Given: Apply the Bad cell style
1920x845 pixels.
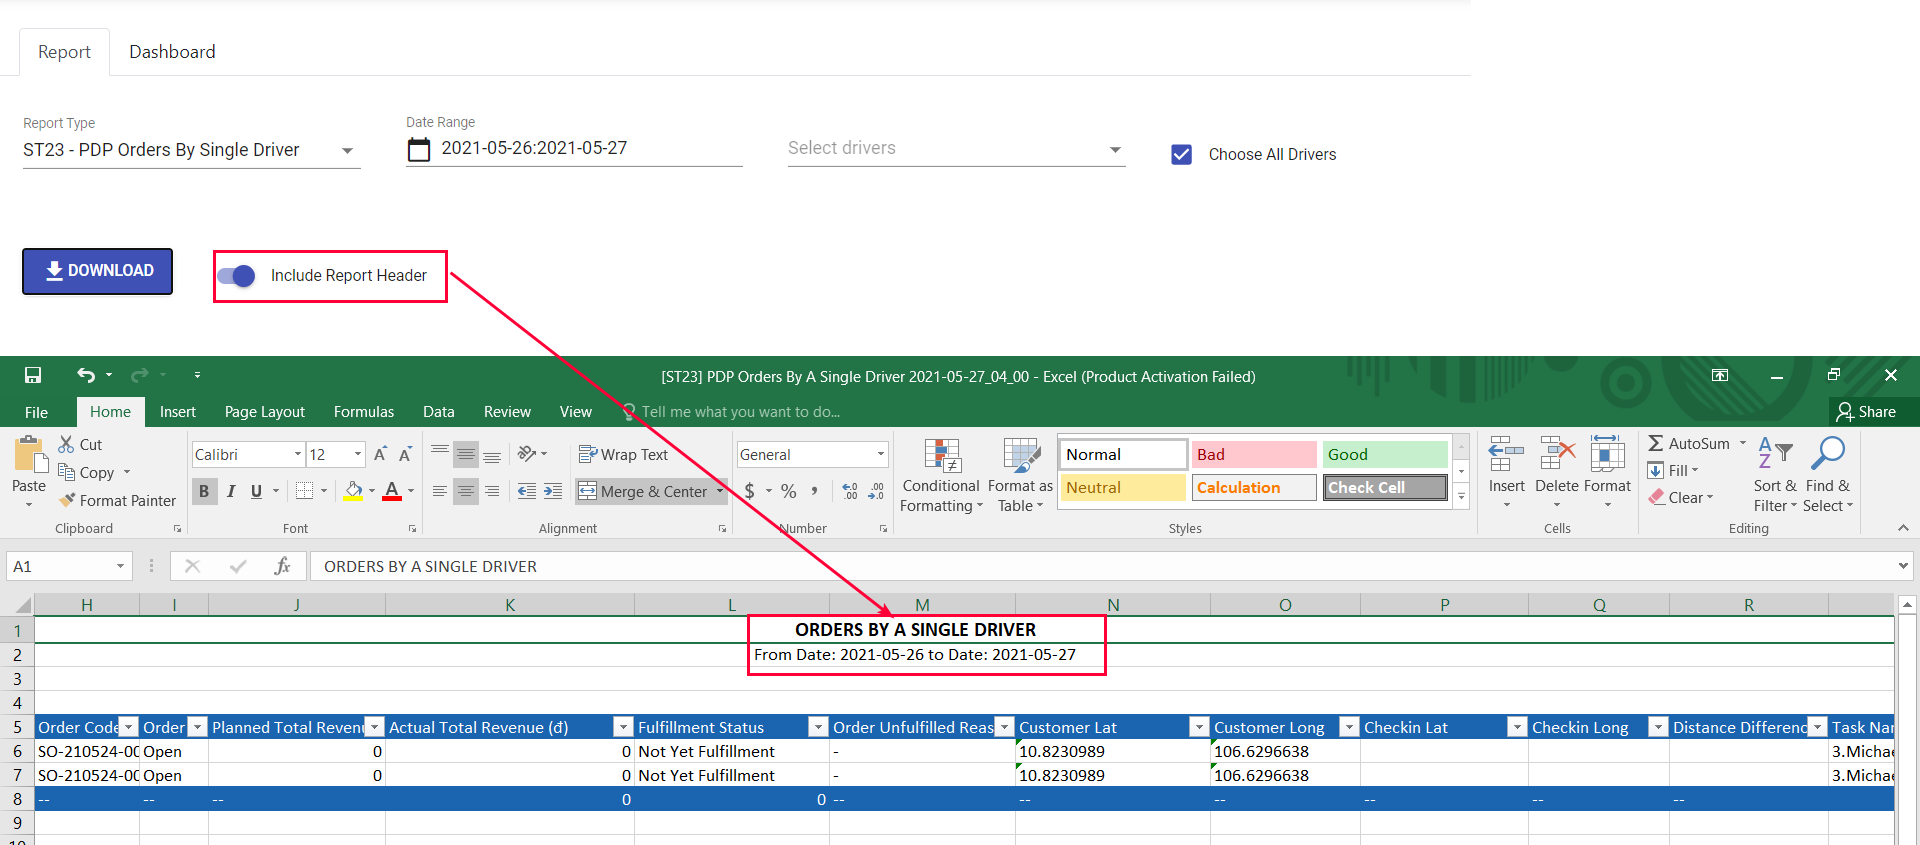Looking at the screenshot, I should coord(1254,454).
